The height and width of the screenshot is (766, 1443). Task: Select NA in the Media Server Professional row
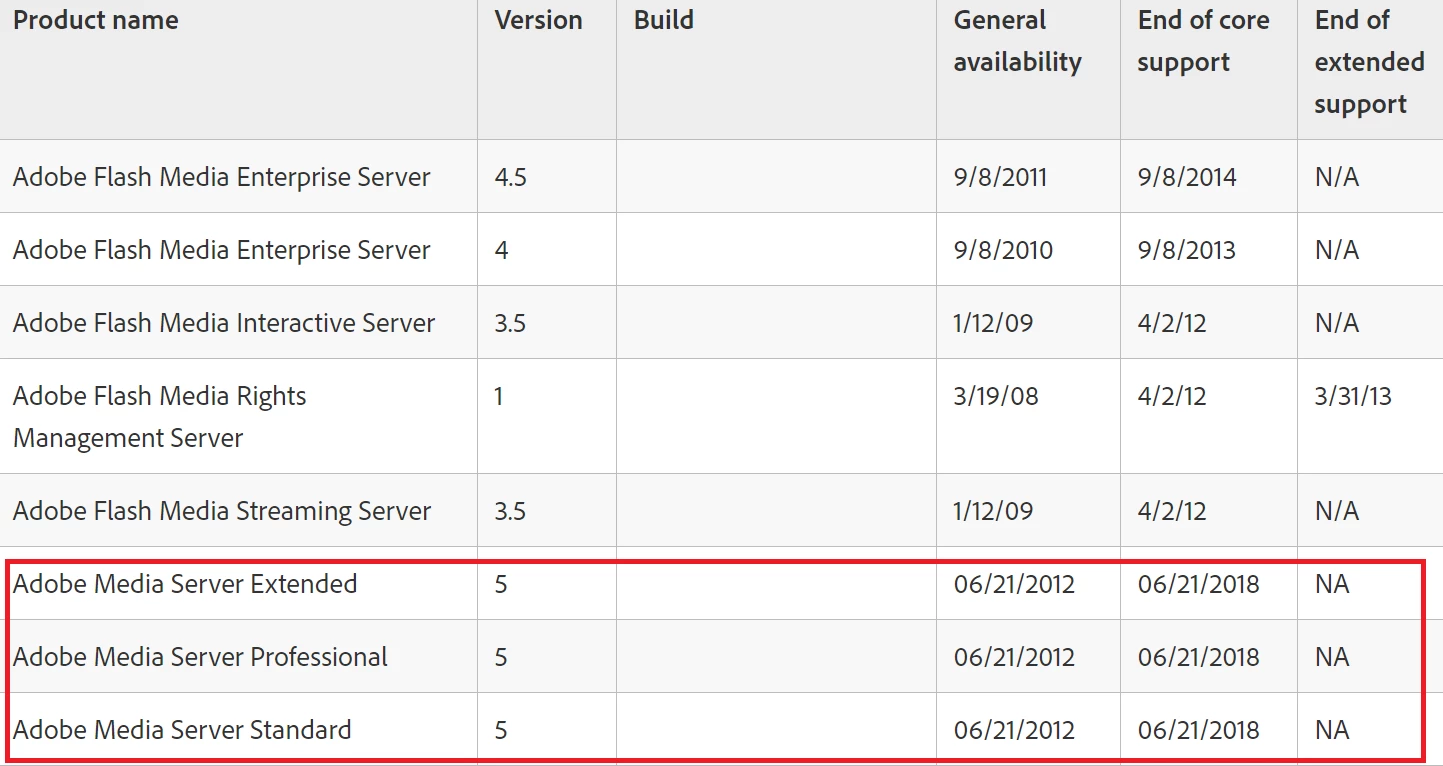pyautogui.click(x=1332, y=657)
